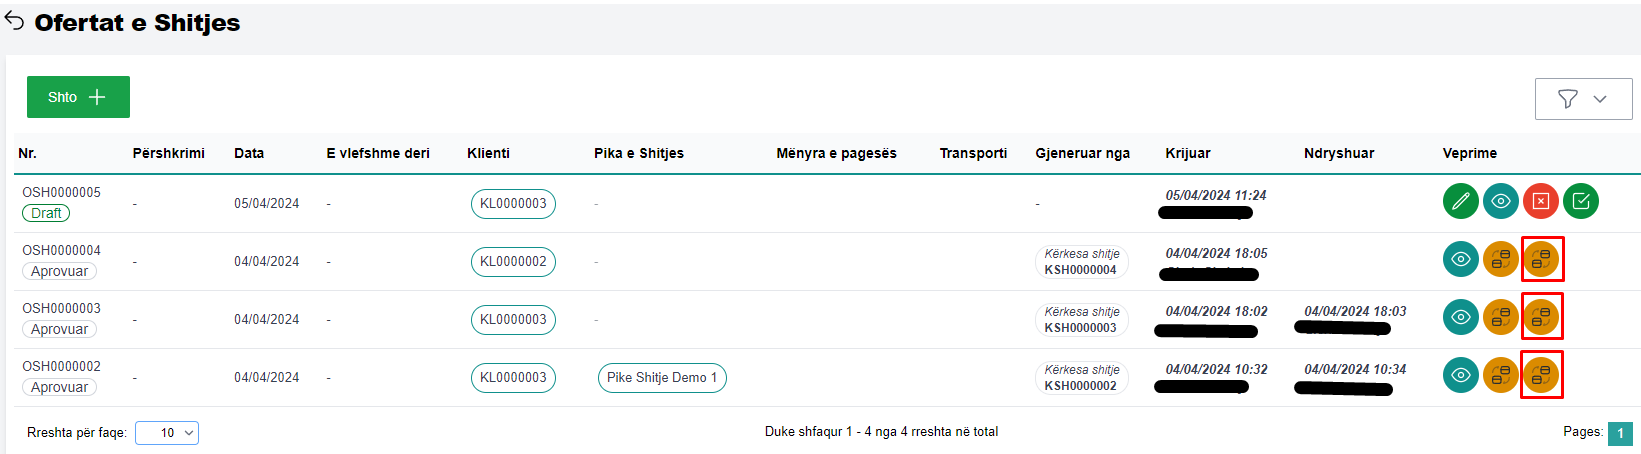
Task: Sort by the Klienti column header
Action: (488, 153)
